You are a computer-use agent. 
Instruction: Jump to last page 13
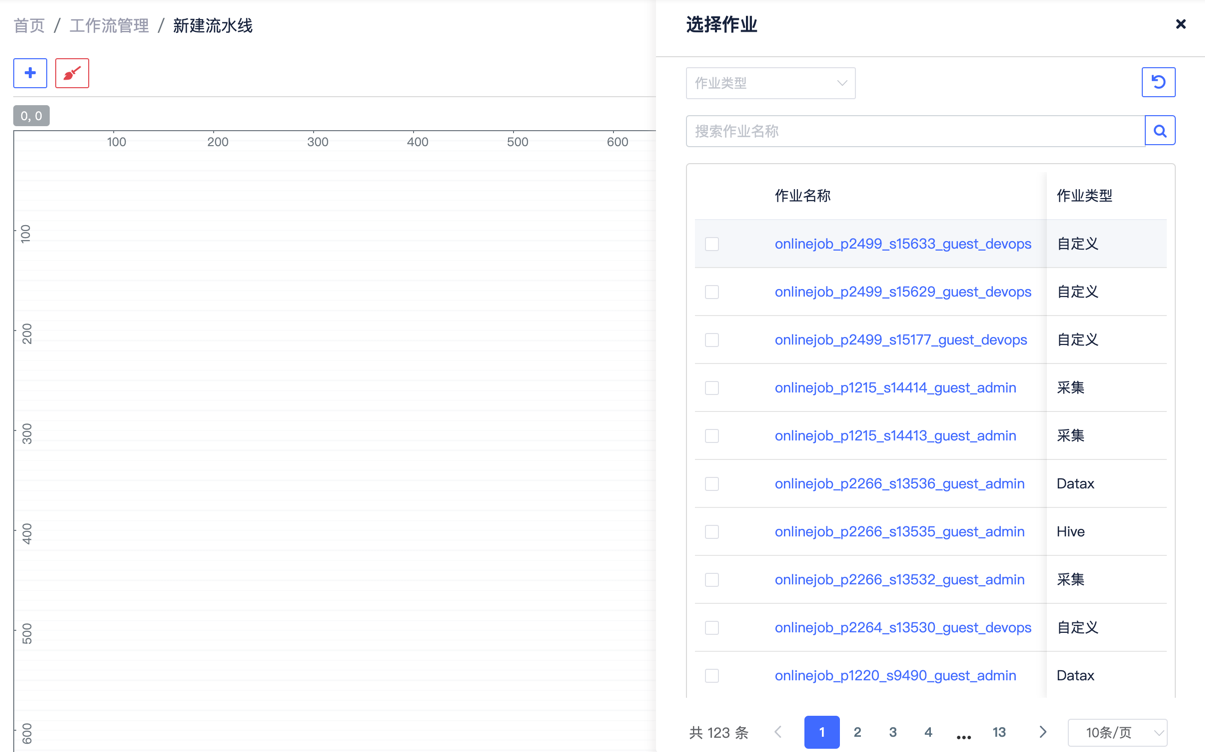pyautogui.click(x=999, y=732)
